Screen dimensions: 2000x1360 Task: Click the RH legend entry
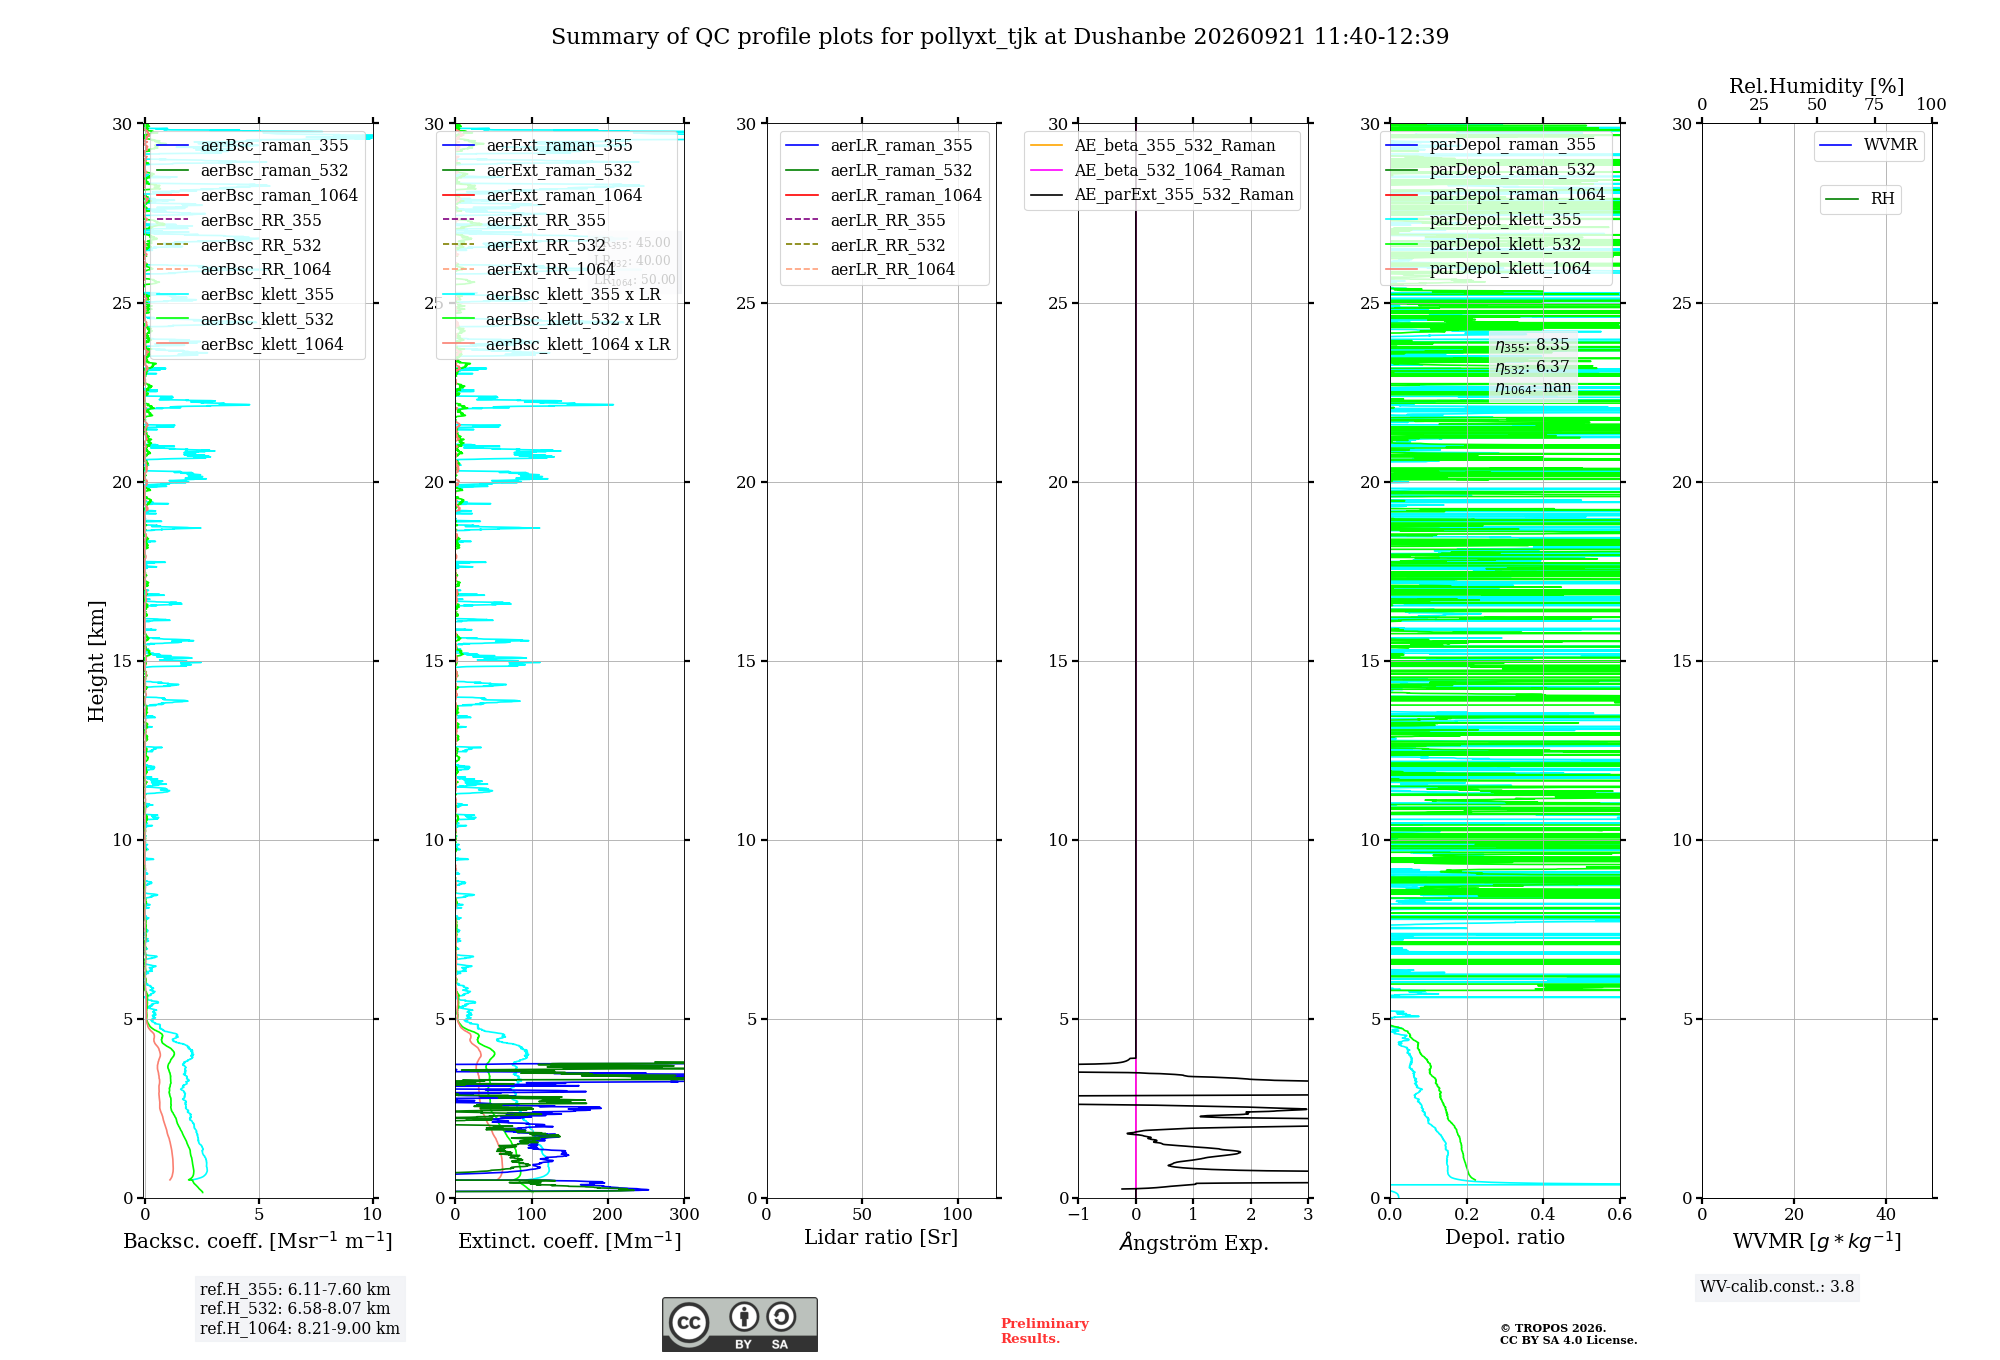[1860, 199]
